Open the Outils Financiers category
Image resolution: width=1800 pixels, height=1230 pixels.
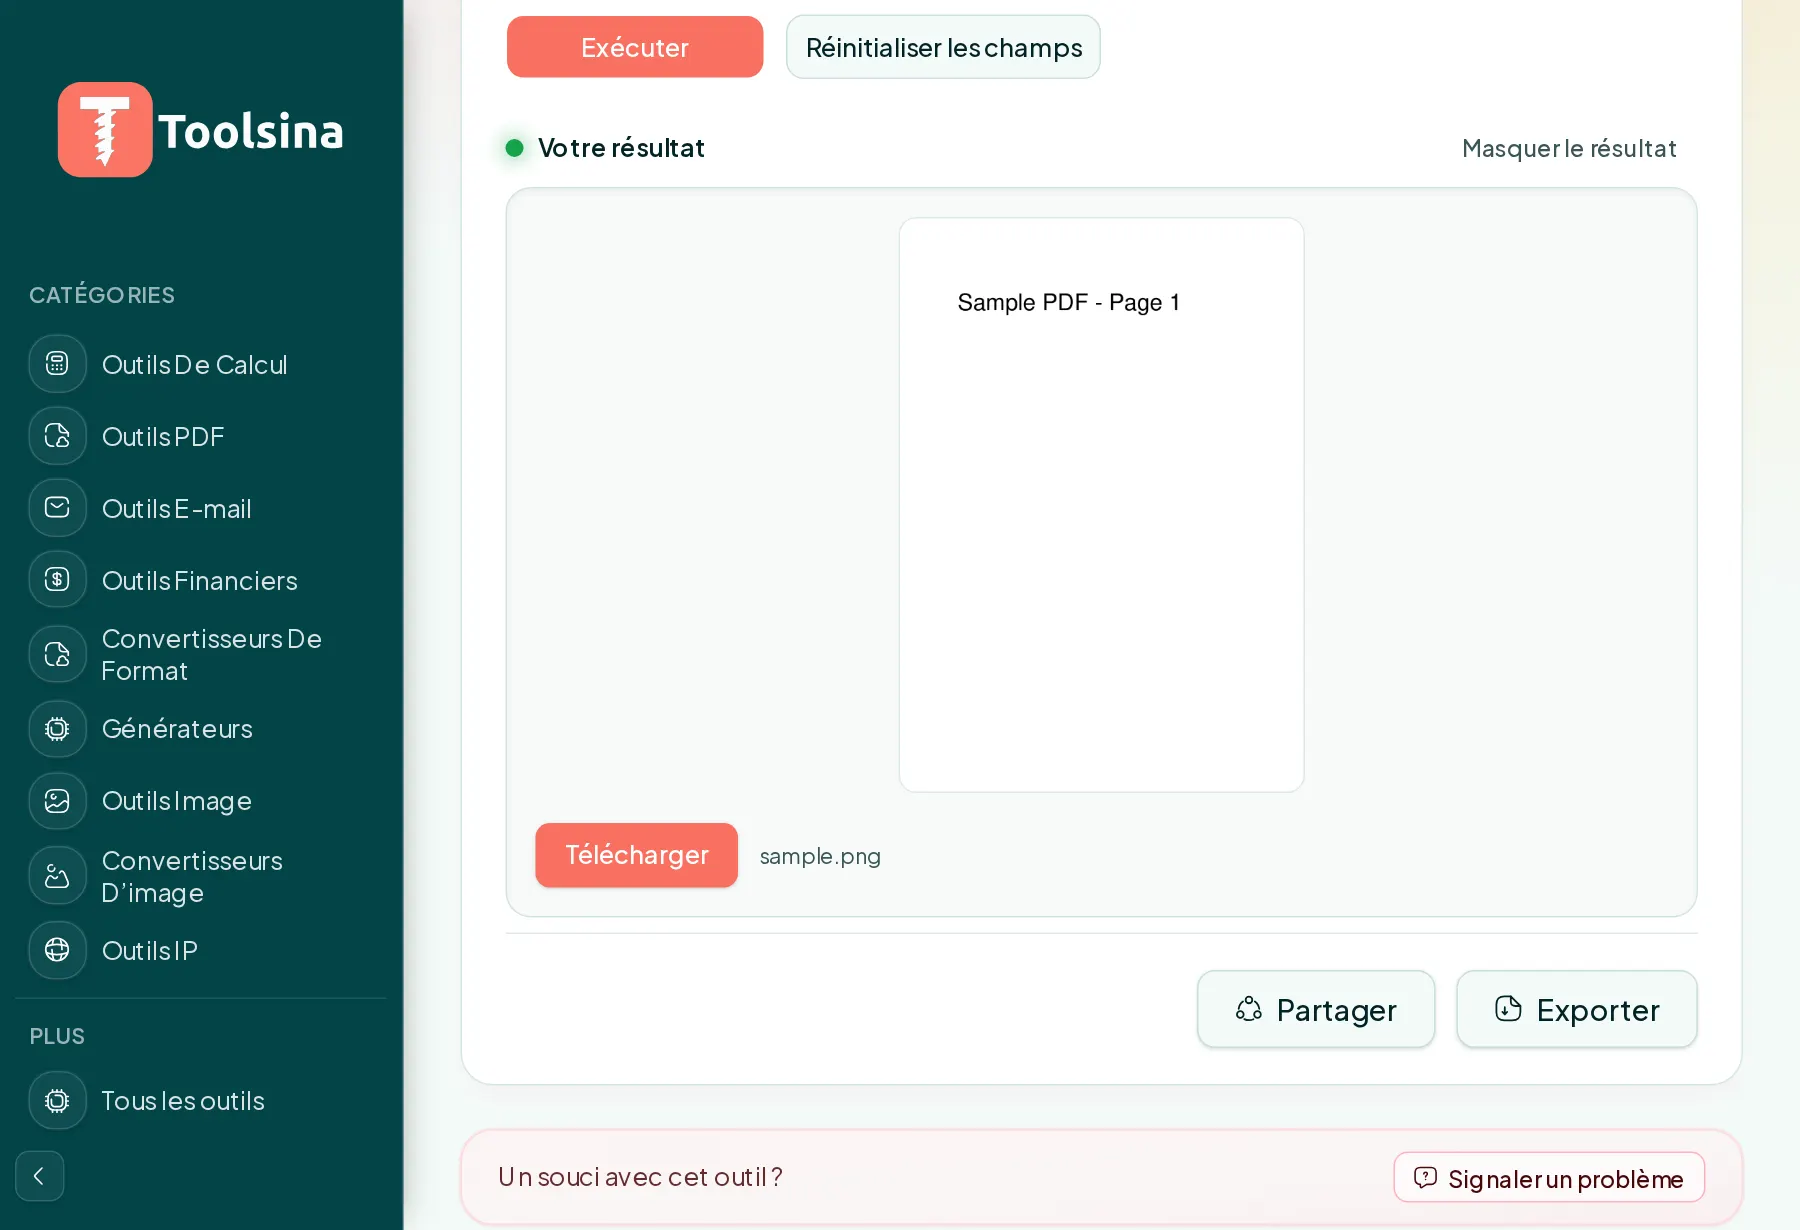(200, 581)
